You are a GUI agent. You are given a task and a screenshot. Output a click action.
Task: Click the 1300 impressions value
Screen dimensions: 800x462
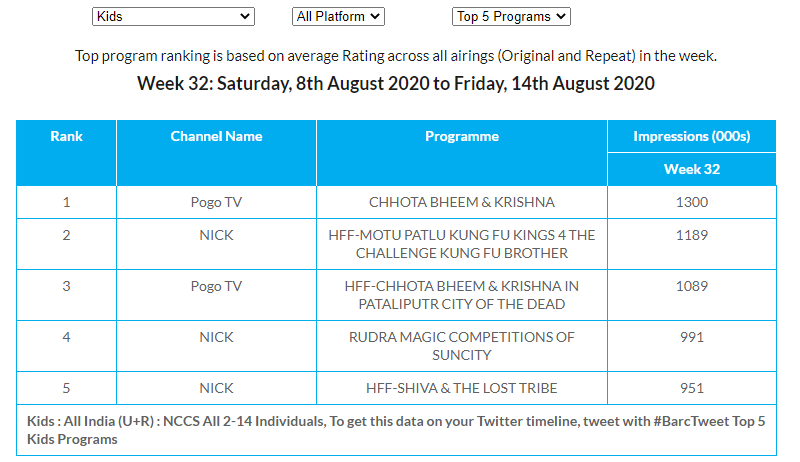coord(691,202)
